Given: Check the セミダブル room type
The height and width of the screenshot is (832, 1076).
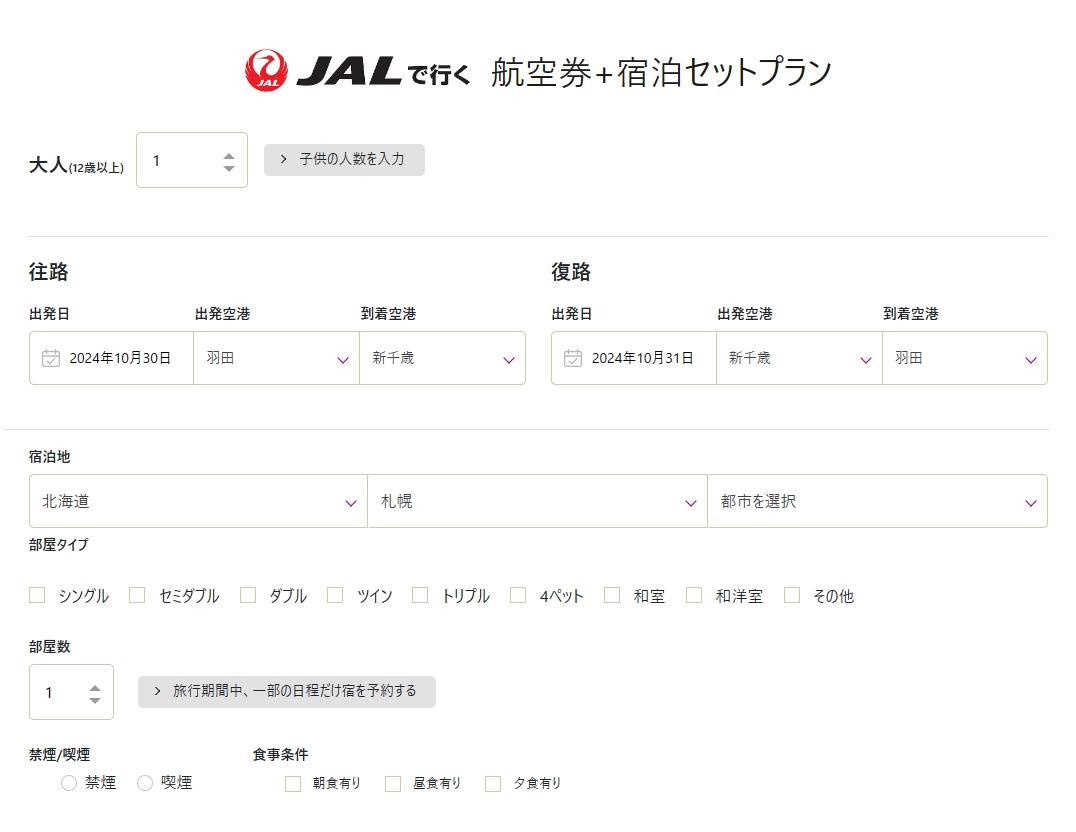Looking at the screenshot, I should pos(137,595).
